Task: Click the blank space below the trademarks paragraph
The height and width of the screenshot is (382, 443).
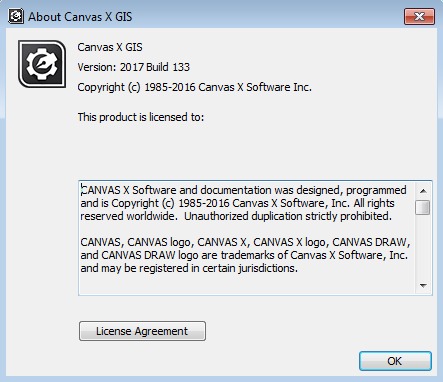Action: pyautogui.click(x=247, y=284)
